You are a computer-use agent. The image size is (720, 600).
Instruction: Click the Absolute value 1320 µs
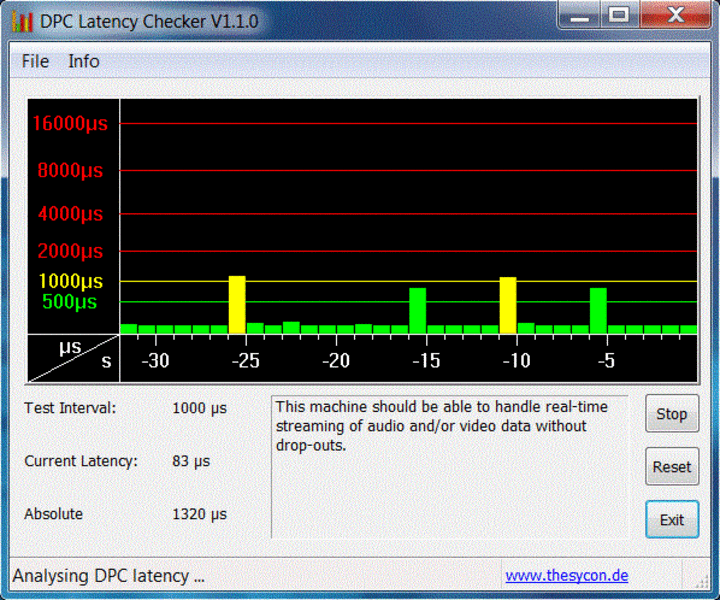tap(199, 514)
